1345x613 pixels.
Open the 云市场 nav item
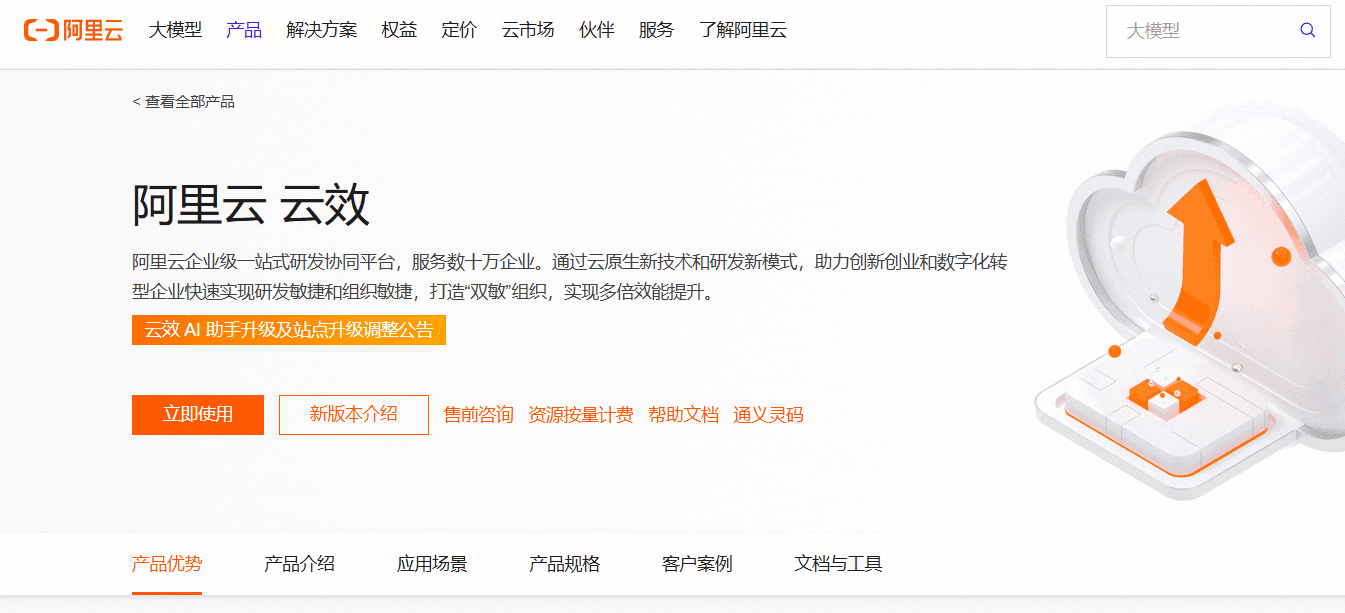(528, 30)
